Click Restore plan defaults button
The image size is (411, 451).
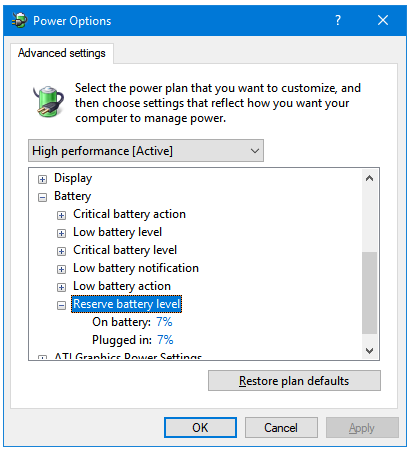(294, 381)
